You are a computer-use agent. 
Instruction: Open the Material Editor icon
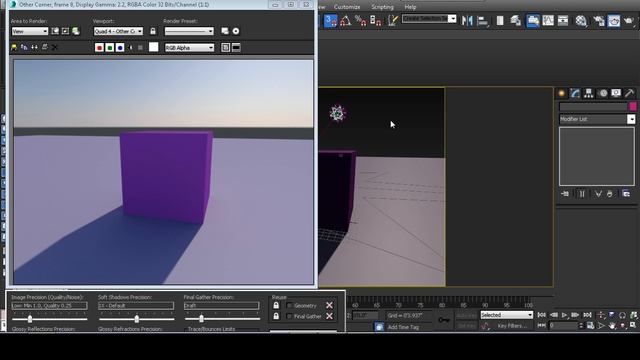581,20
